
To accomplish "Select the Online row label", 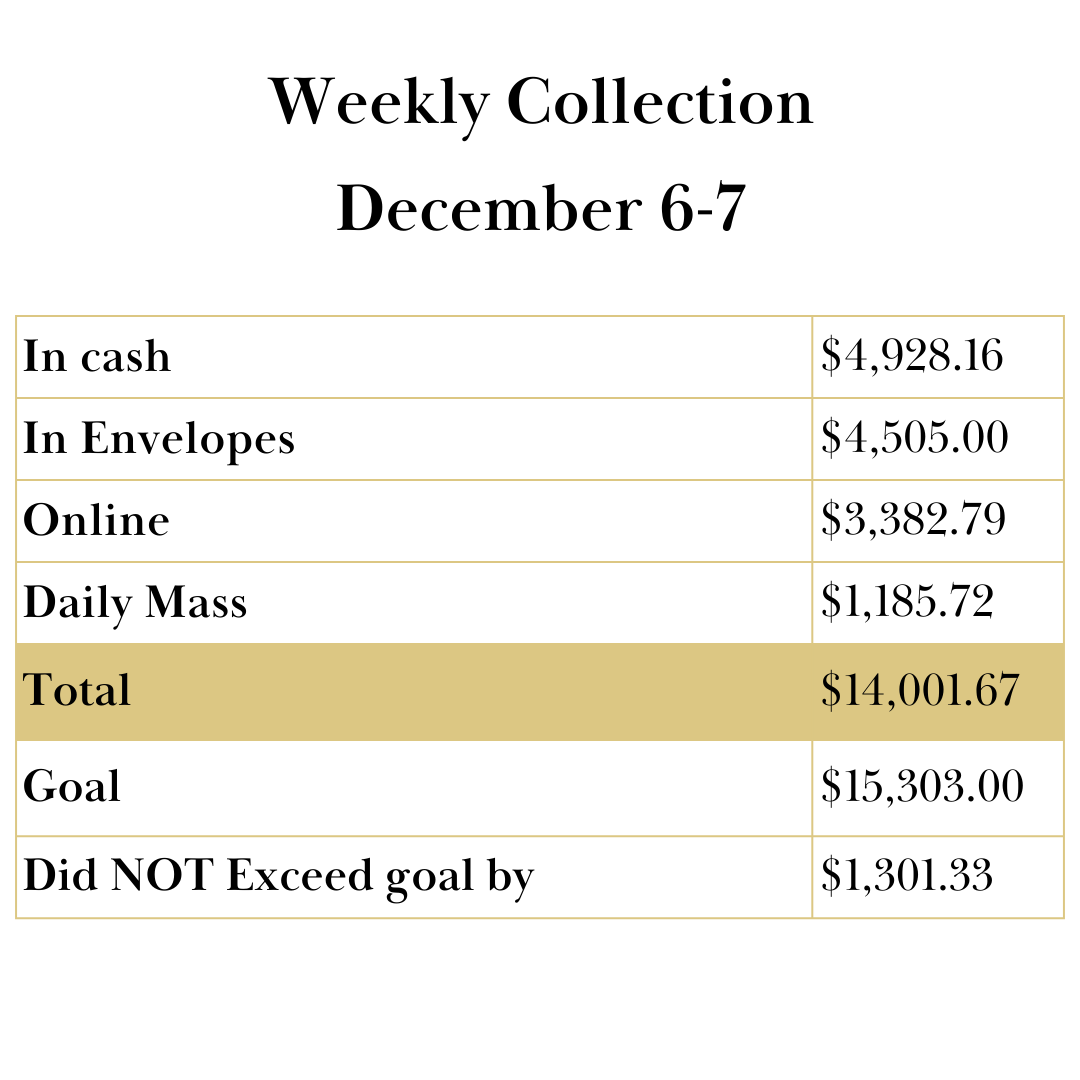I will [x=96, y=521].
